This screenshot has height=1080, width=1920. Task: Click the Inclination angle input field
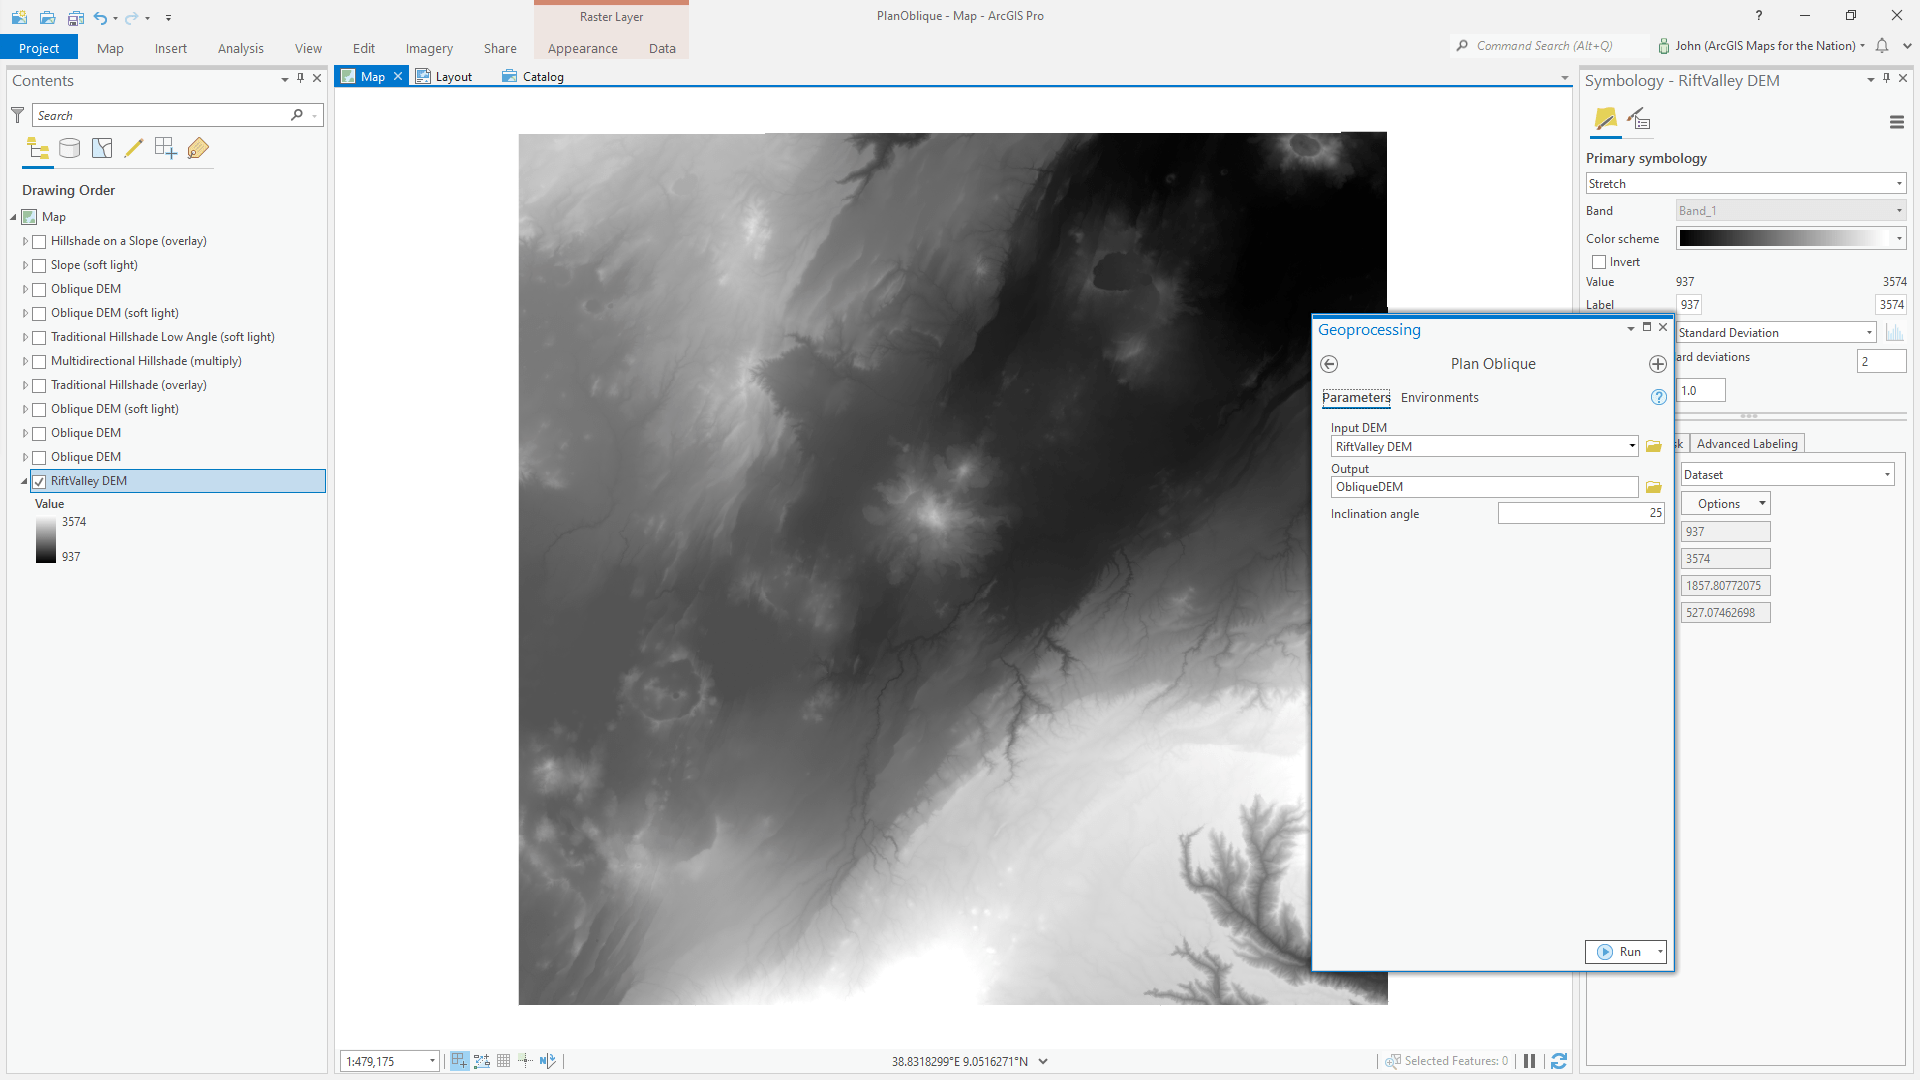pyautogui.click(x=1580, y=513)
